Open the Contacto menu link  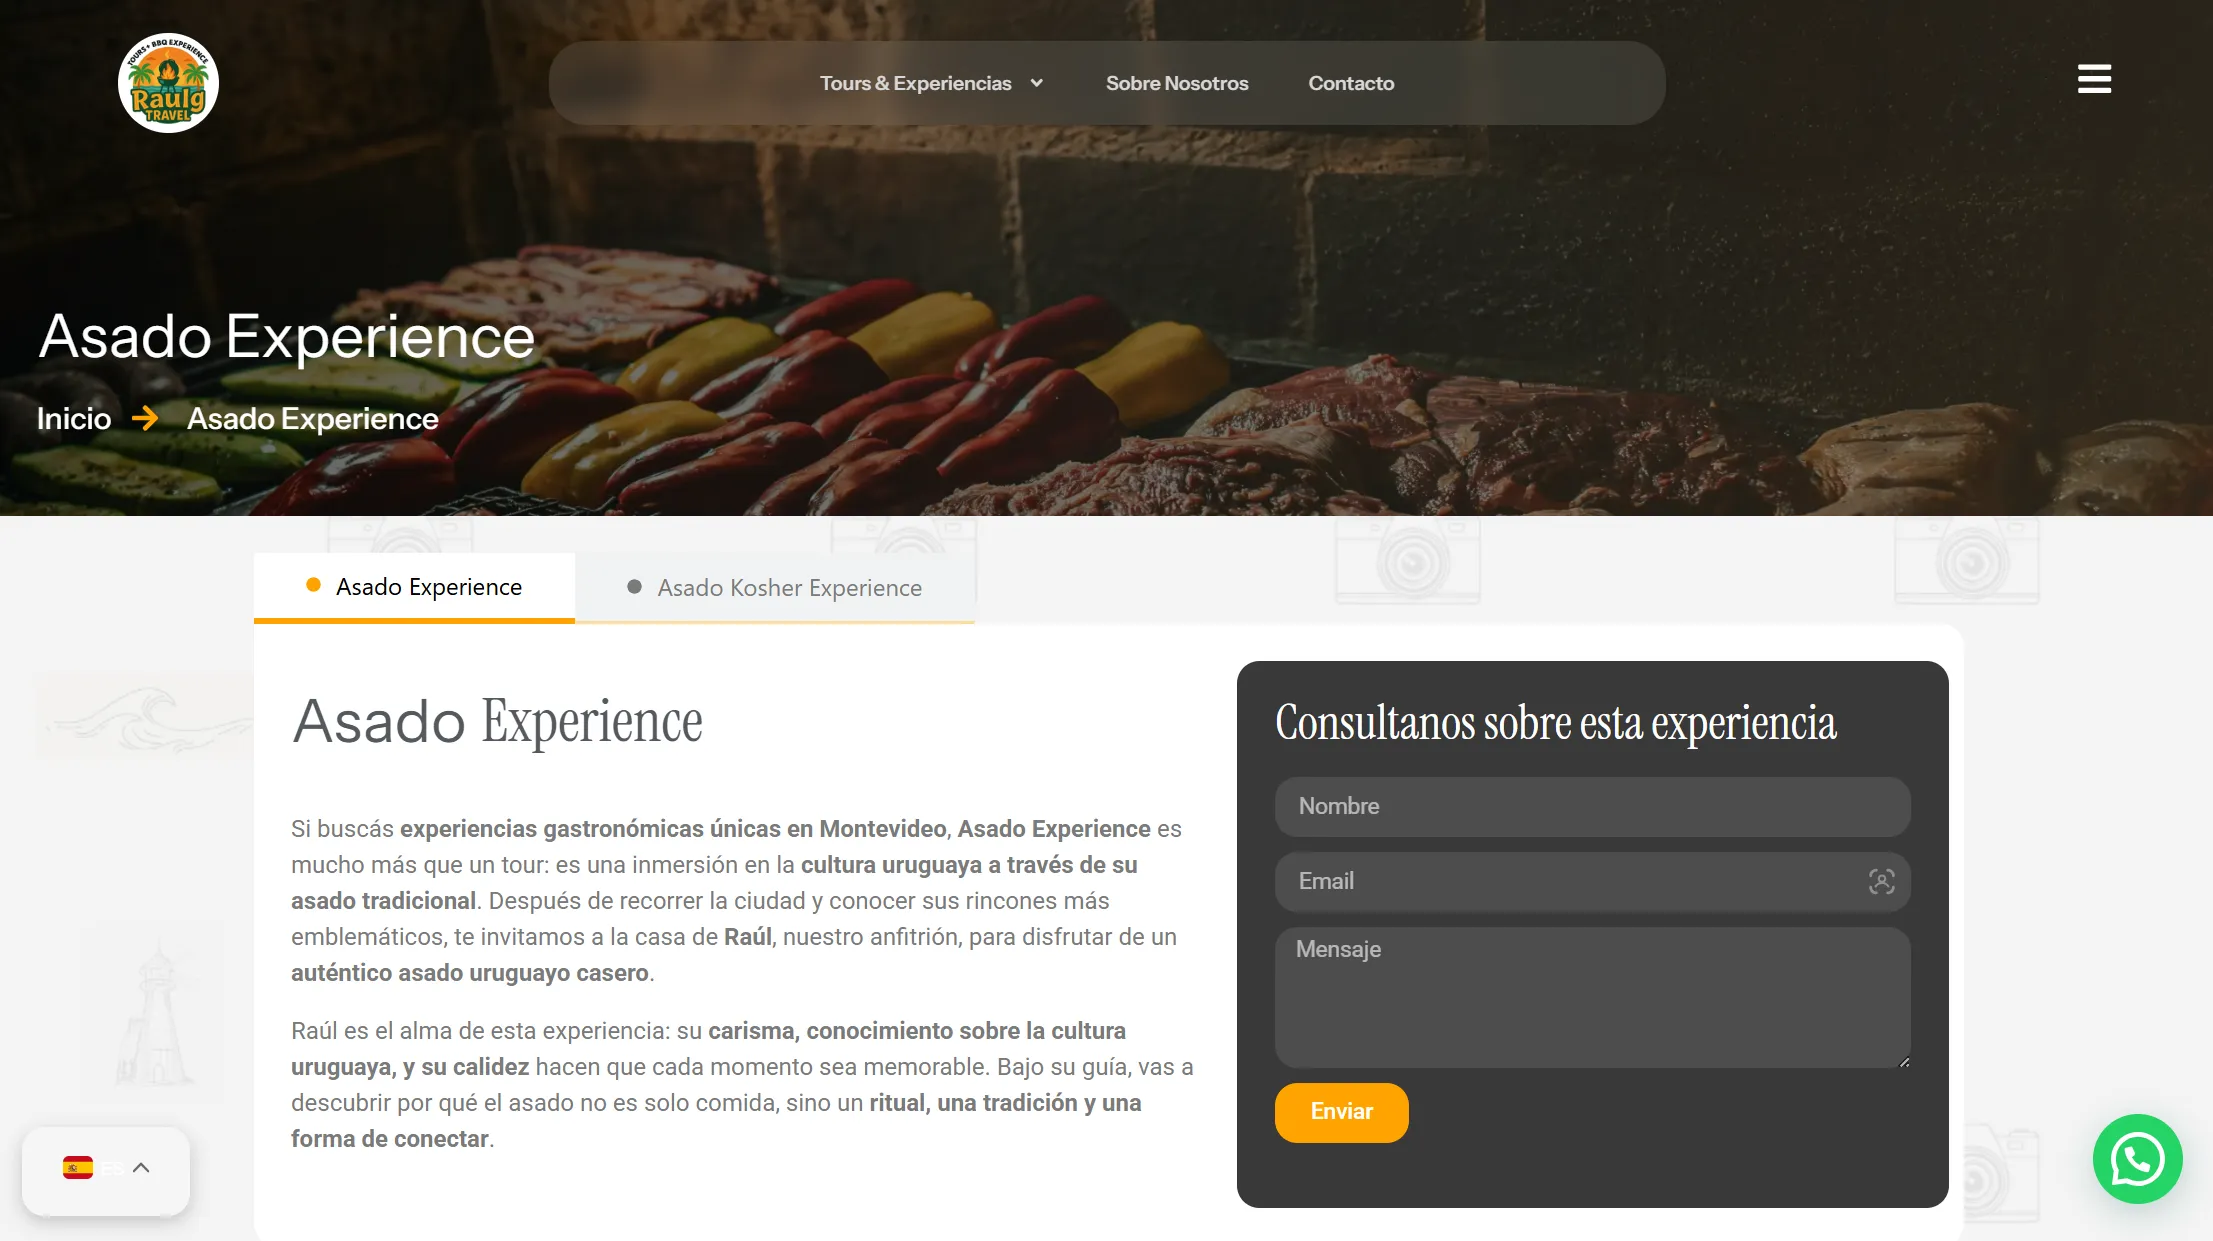pyautogui.click(x=1351, y=83)
